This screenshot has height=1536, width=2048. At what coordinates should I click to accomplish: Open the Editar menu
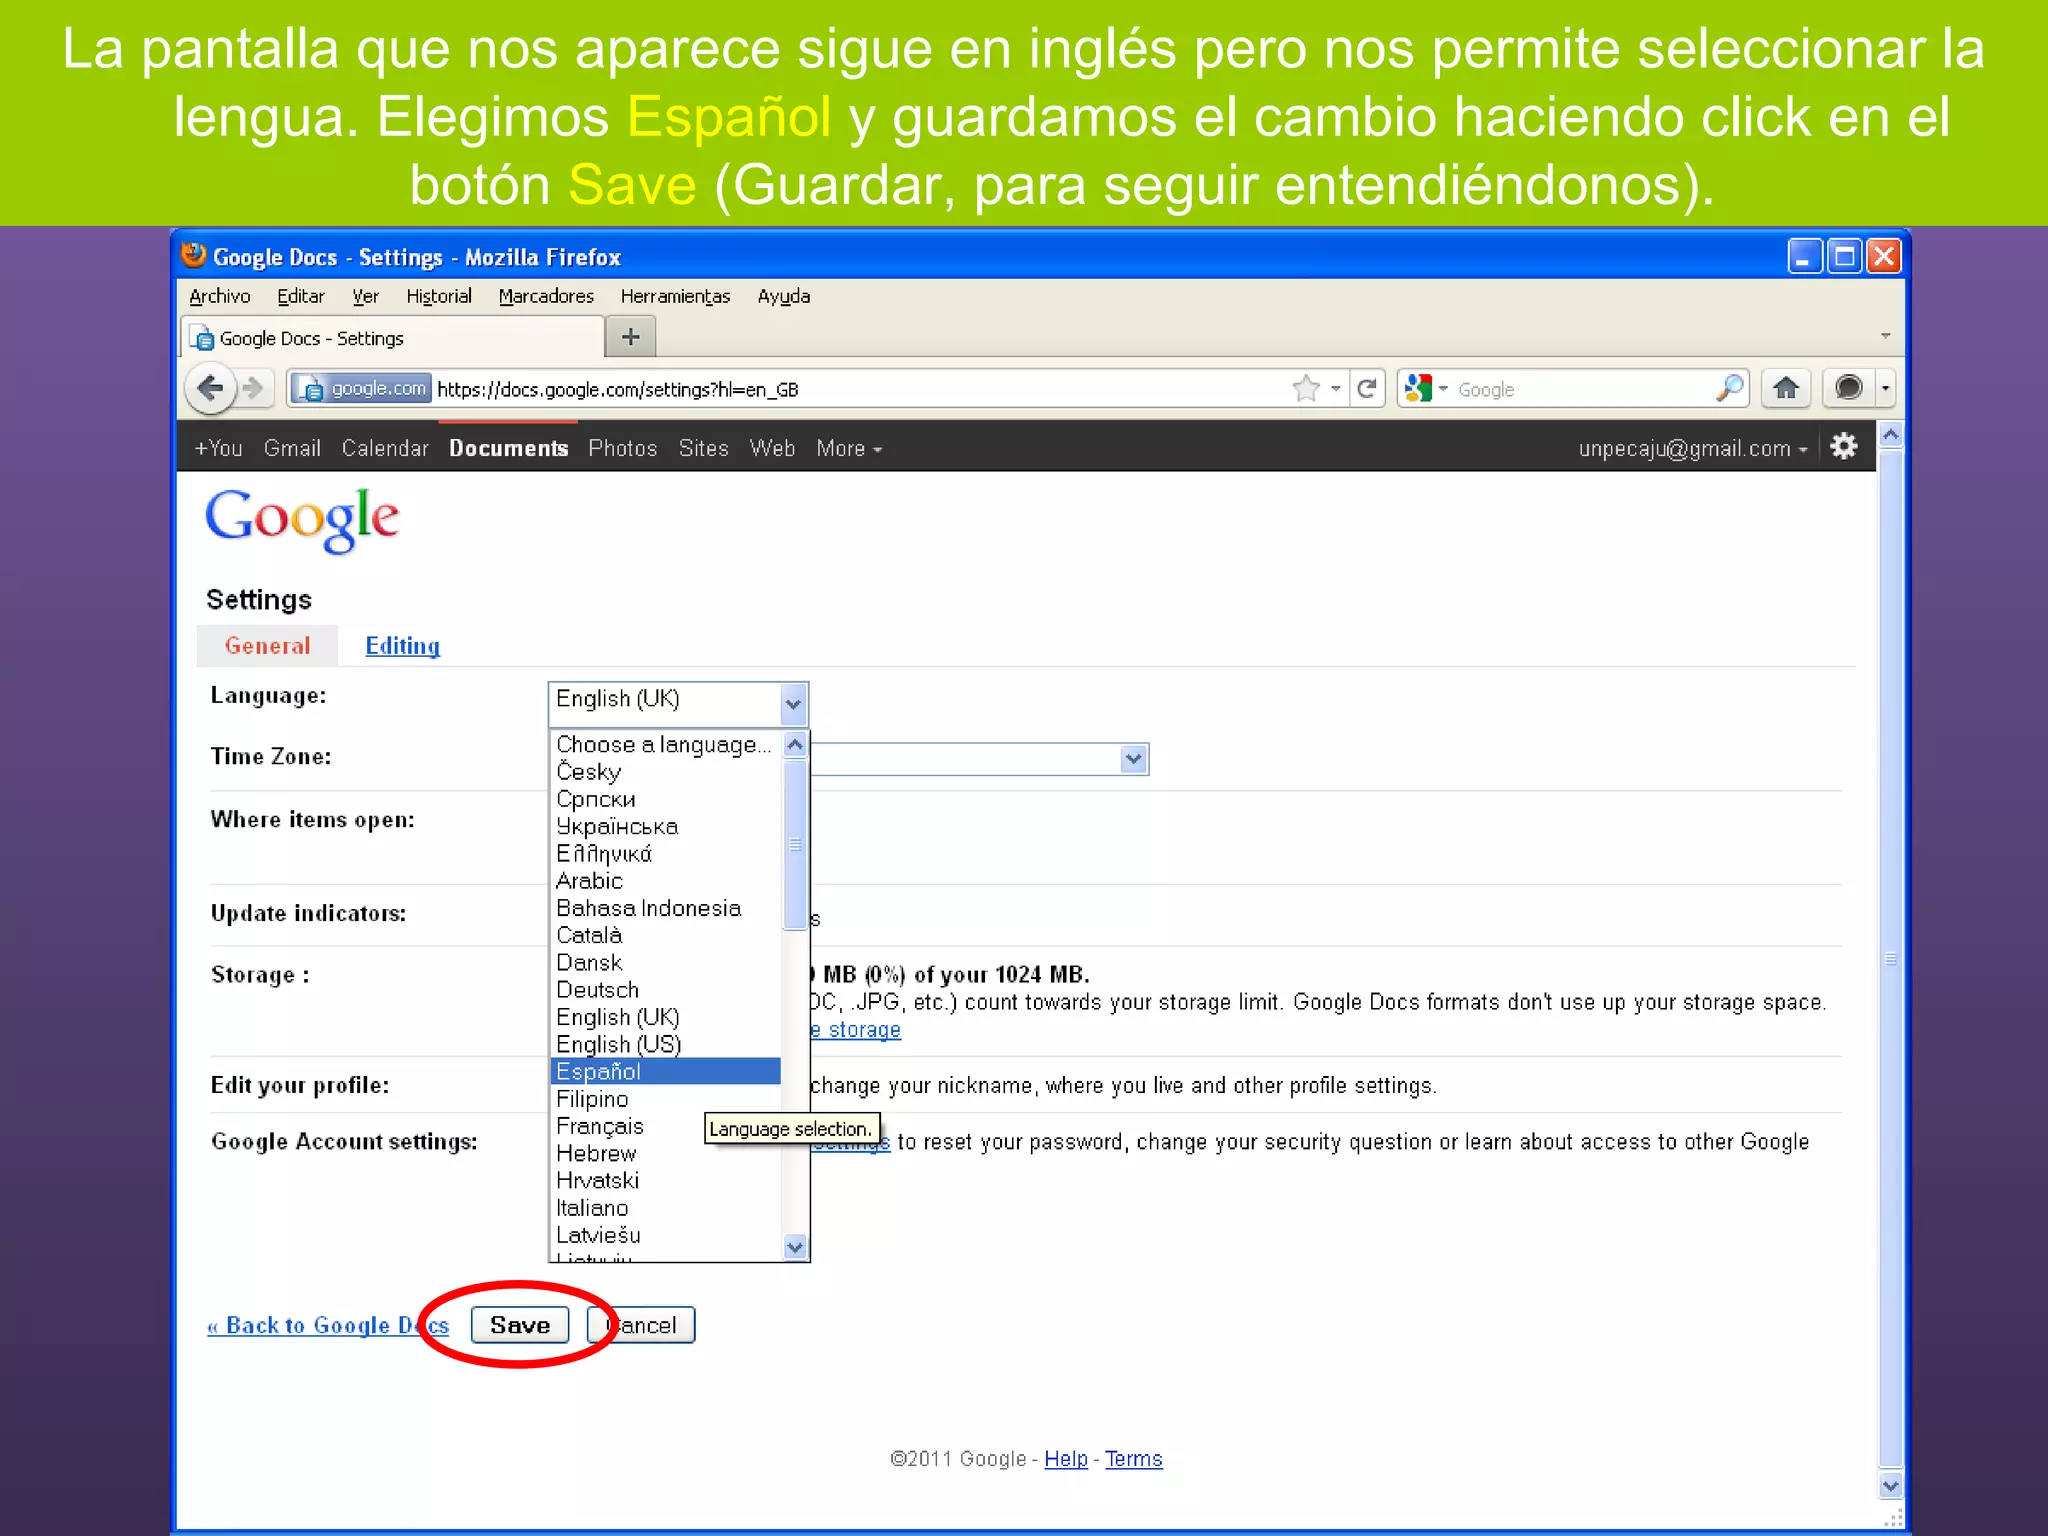tap(301, 296)
